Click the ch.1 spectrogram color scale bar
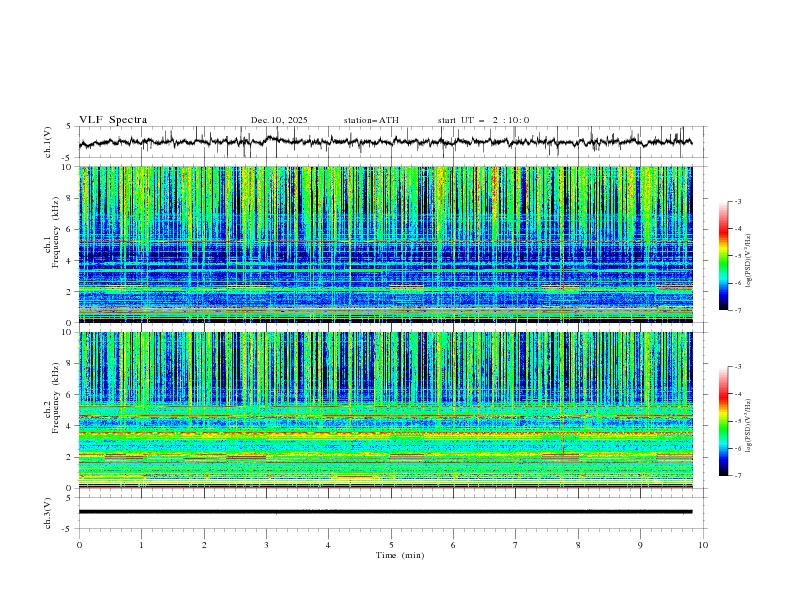This screenshot has width=792, height=612. [723, 256]
